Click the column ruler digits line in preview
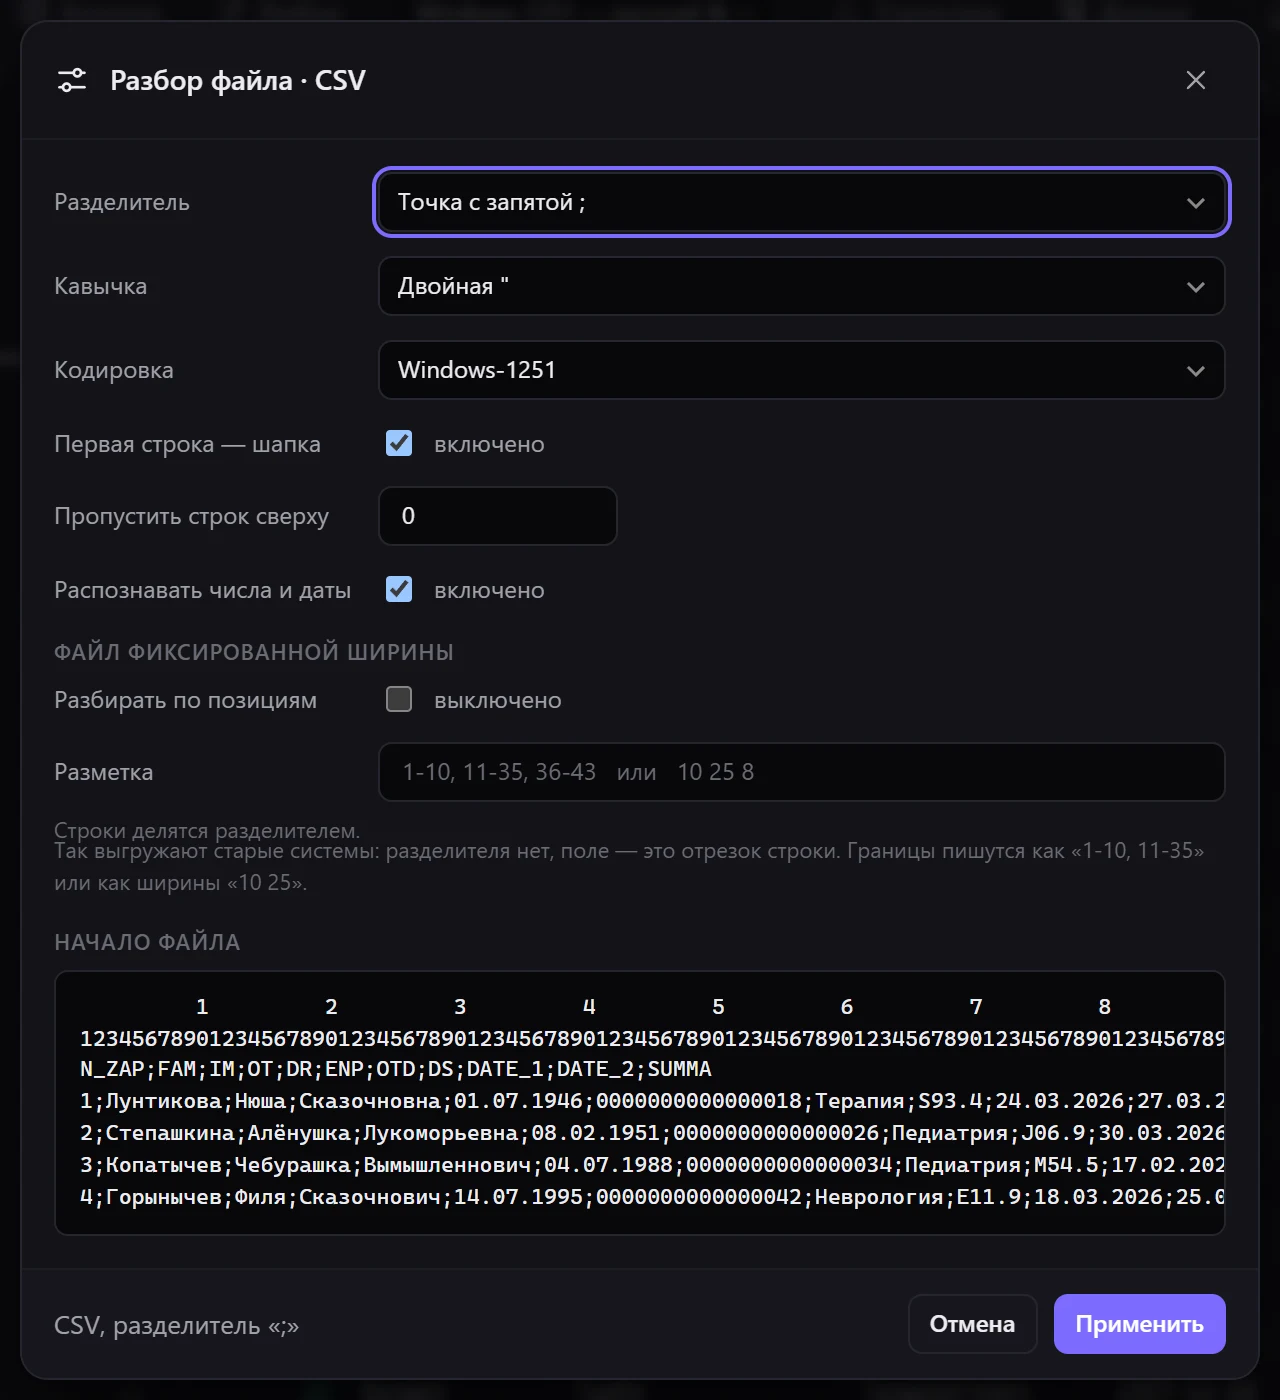 click(x=652, y=1038)
